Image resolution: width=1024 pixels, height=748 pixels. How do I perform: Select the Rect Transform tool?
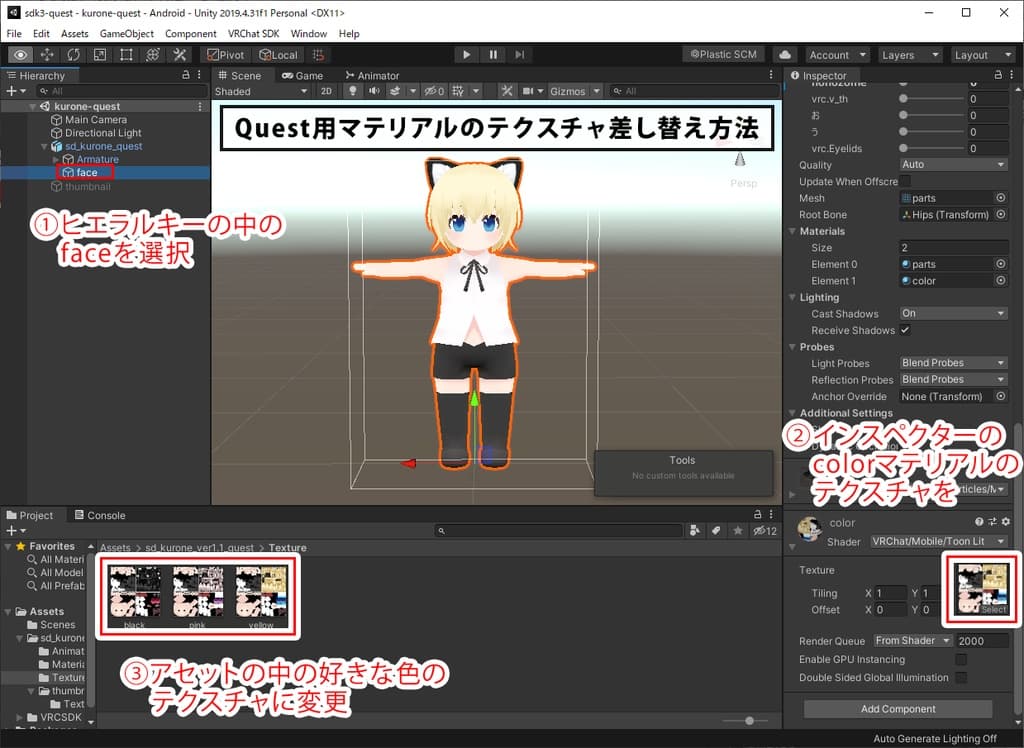click(126, 55)
